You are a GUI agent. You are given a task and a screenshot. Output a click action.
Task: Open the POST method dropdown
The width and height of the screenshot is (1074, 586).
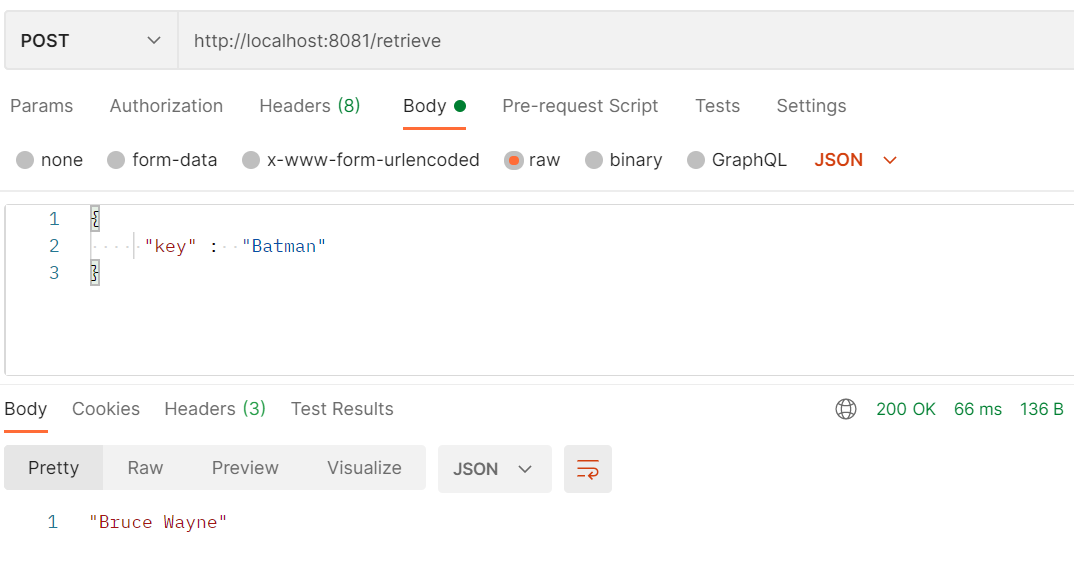[91, 40]
